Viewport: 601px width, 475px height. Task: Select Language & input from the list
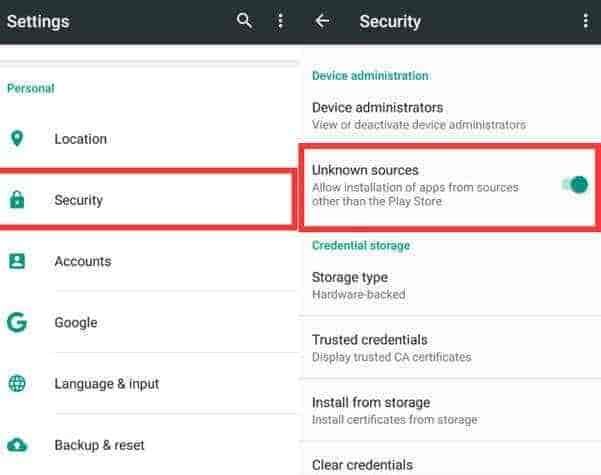[106, 383]
